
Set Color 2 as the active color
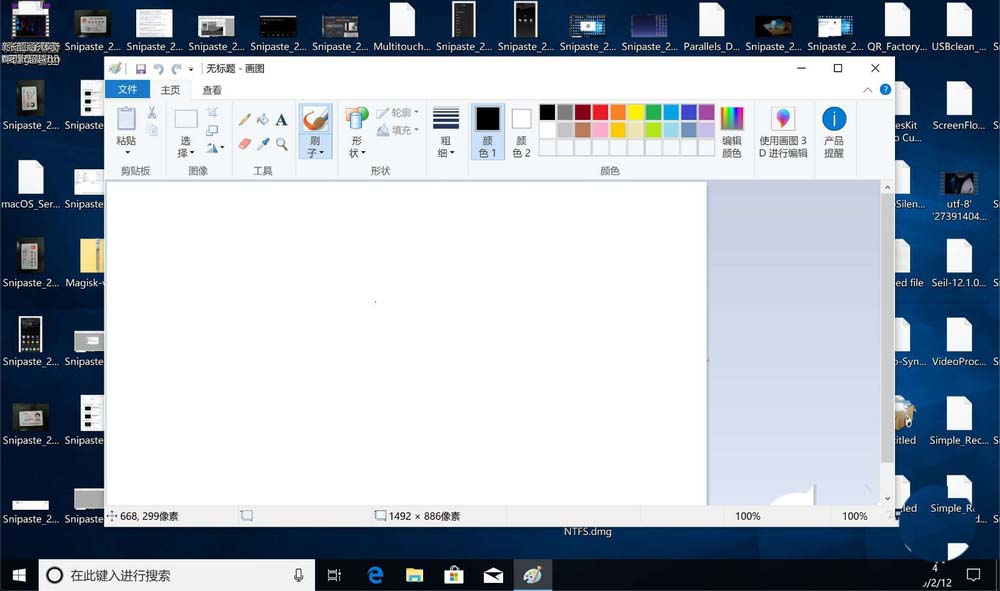[520, 130]
